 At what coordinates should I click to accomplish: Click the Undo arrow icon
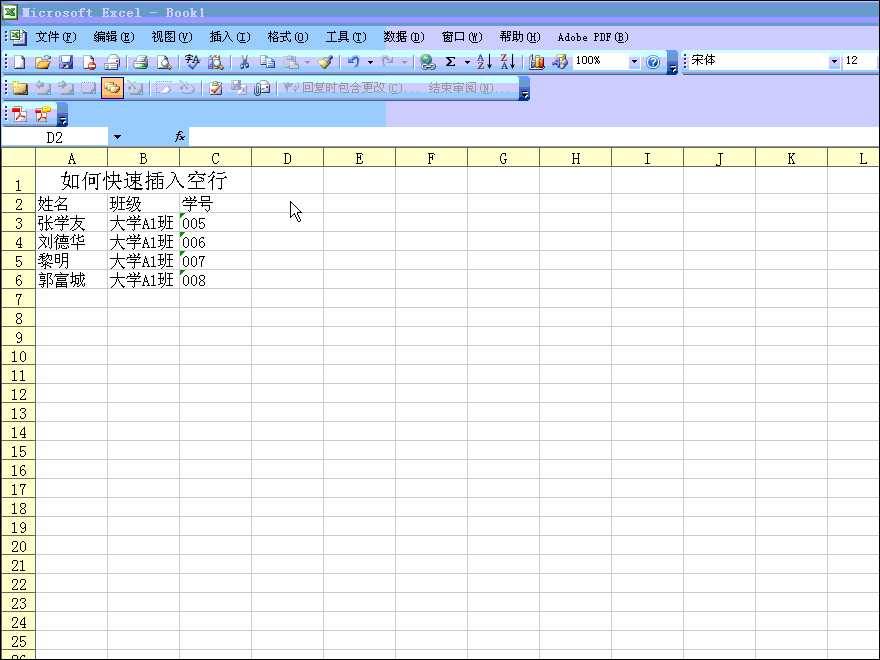click(x=353, y=62)
